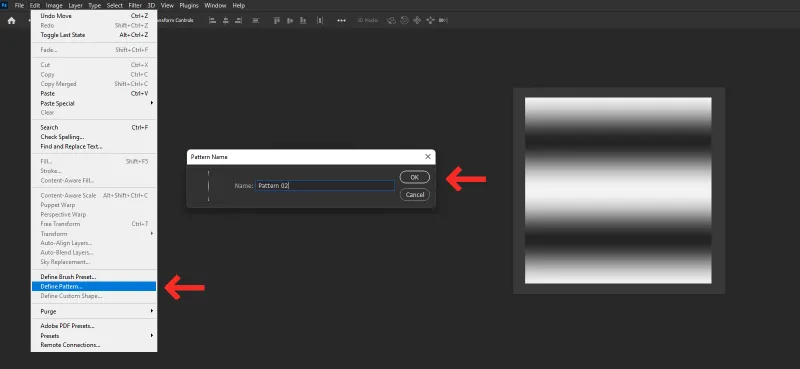
Task: Click Cancel in Pattern Name dialog
Action: click(x=415, y=194)
